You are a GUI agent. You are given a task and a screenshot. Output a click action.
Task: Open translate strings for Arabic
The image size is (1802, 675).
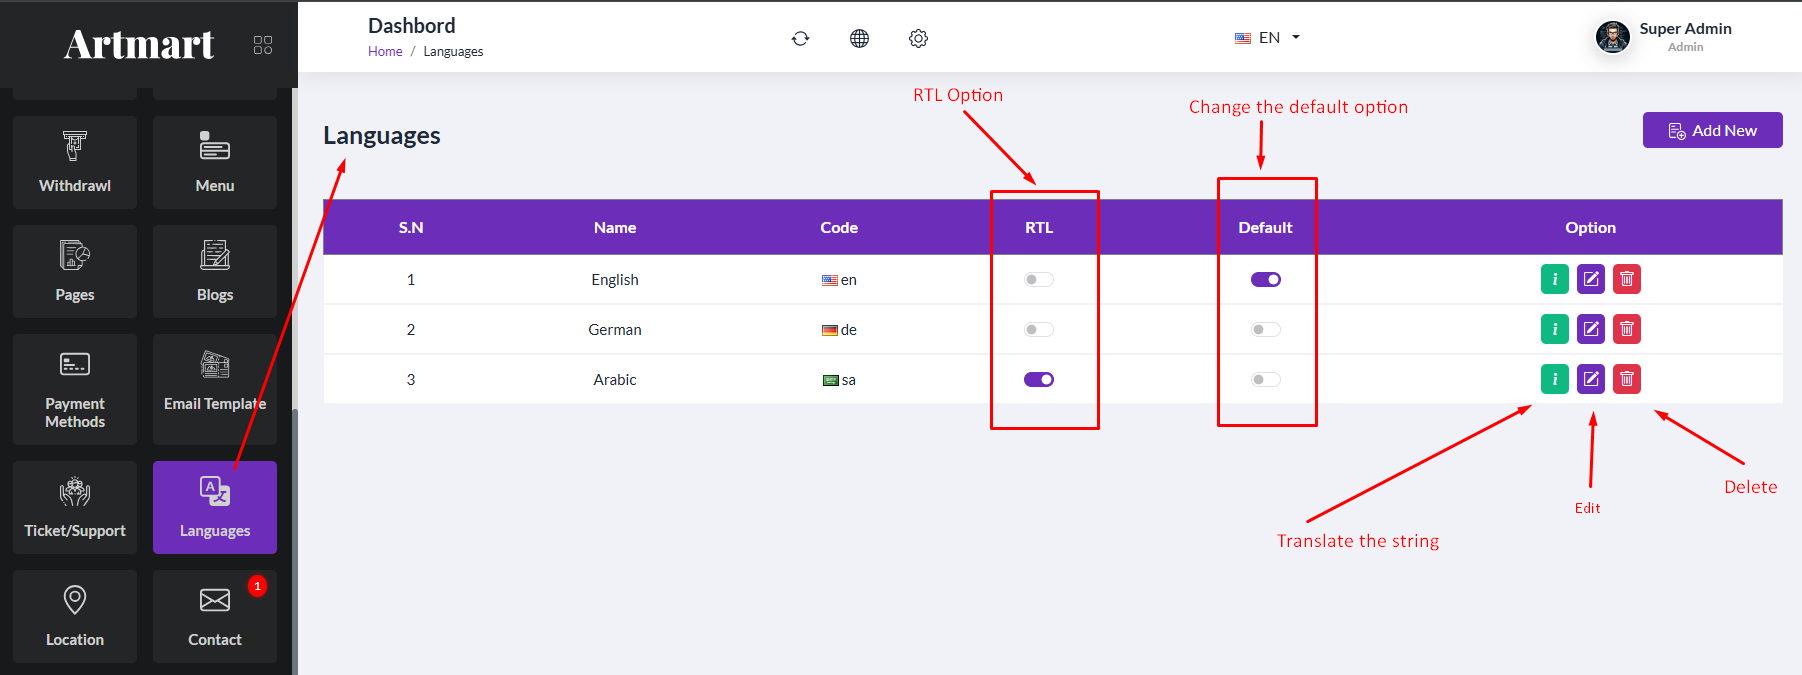[x=1555, y=379]
